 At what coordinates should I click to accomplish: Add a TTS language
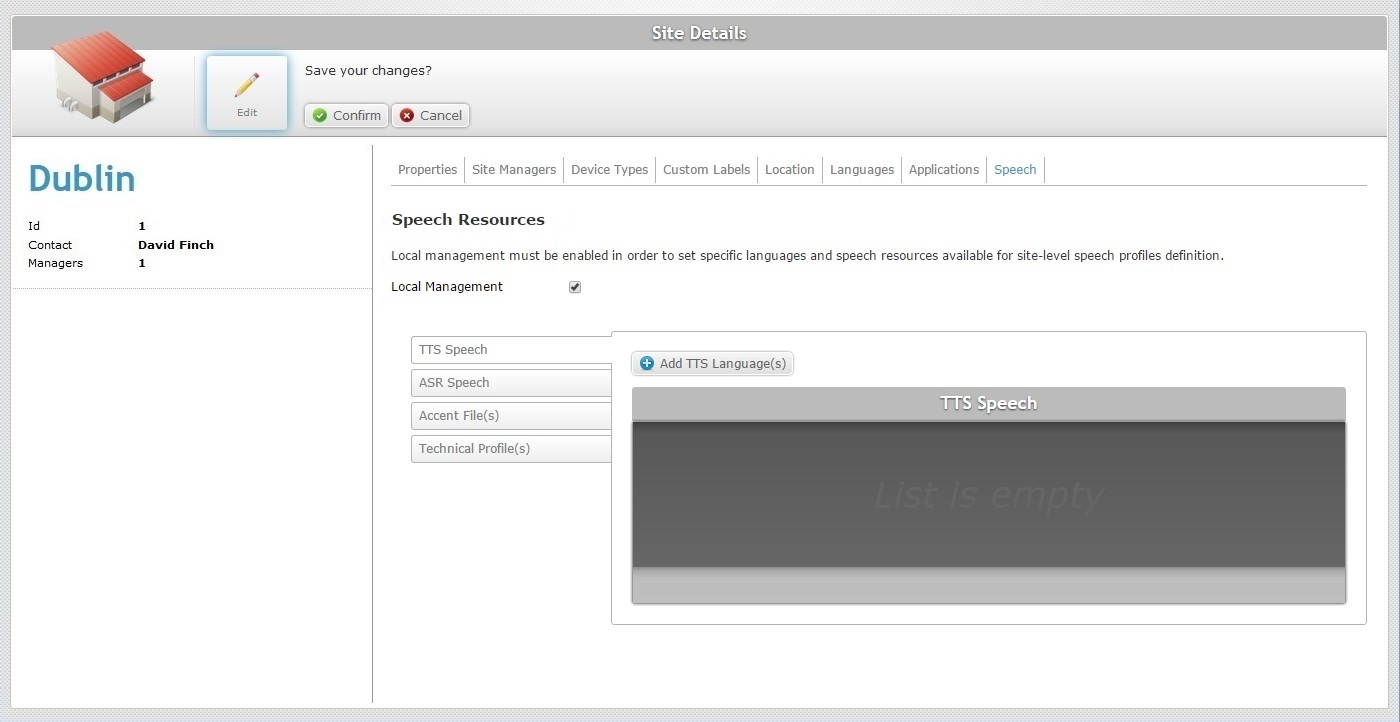tap(712, 363)
